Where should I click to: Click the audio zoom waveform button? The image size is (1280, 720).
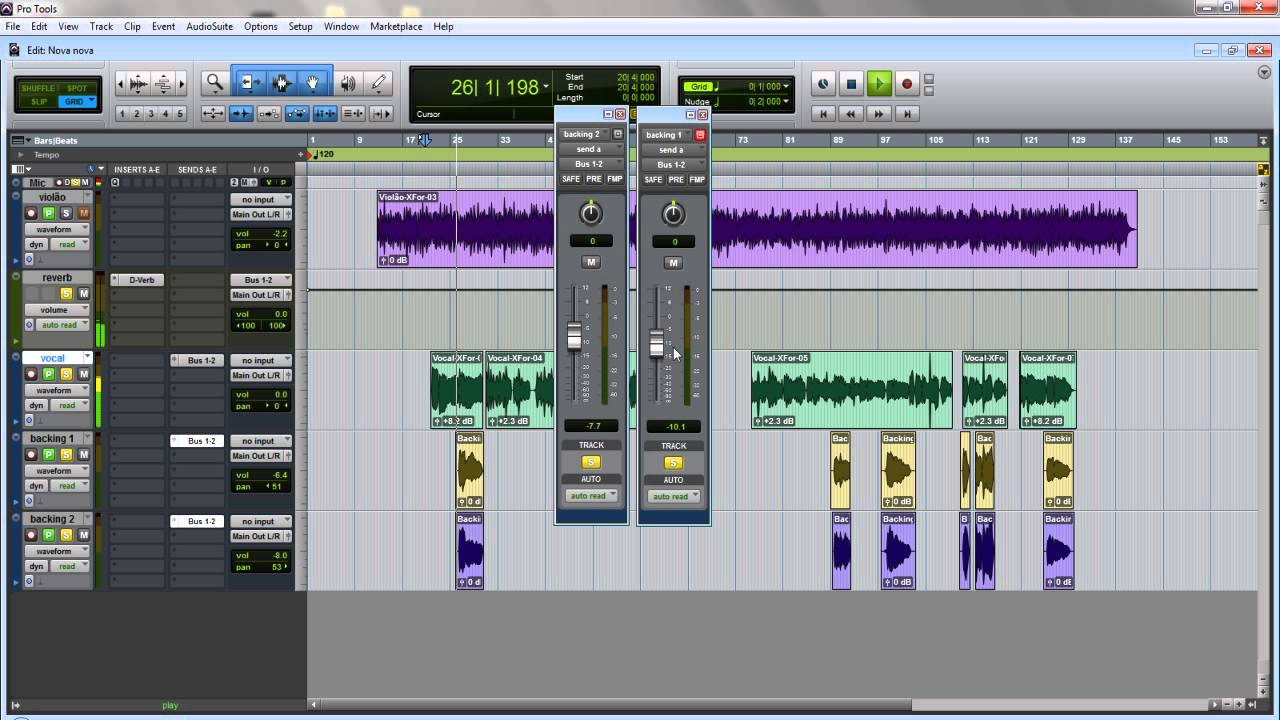[x=139, y=84]
